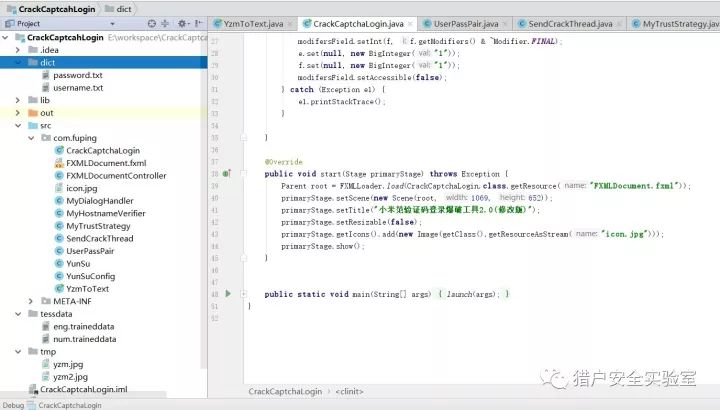720x410 pixels.
Task: Click the Debug tab at the bottom
Action: click(12, 405)
